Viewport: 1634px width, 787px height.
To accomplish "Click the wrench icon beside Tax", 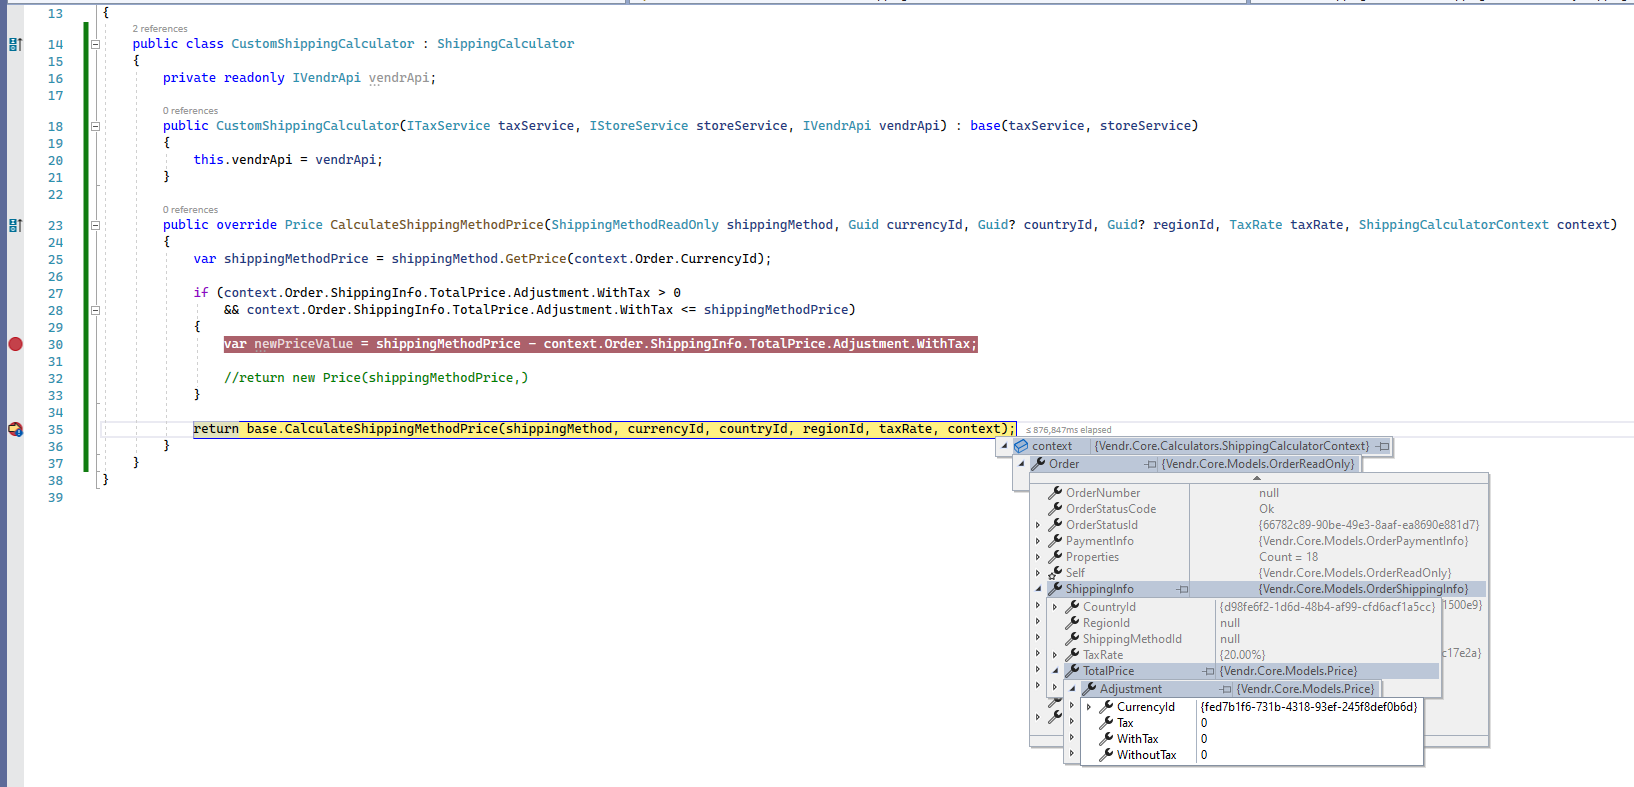I will tap(1106, 723).
